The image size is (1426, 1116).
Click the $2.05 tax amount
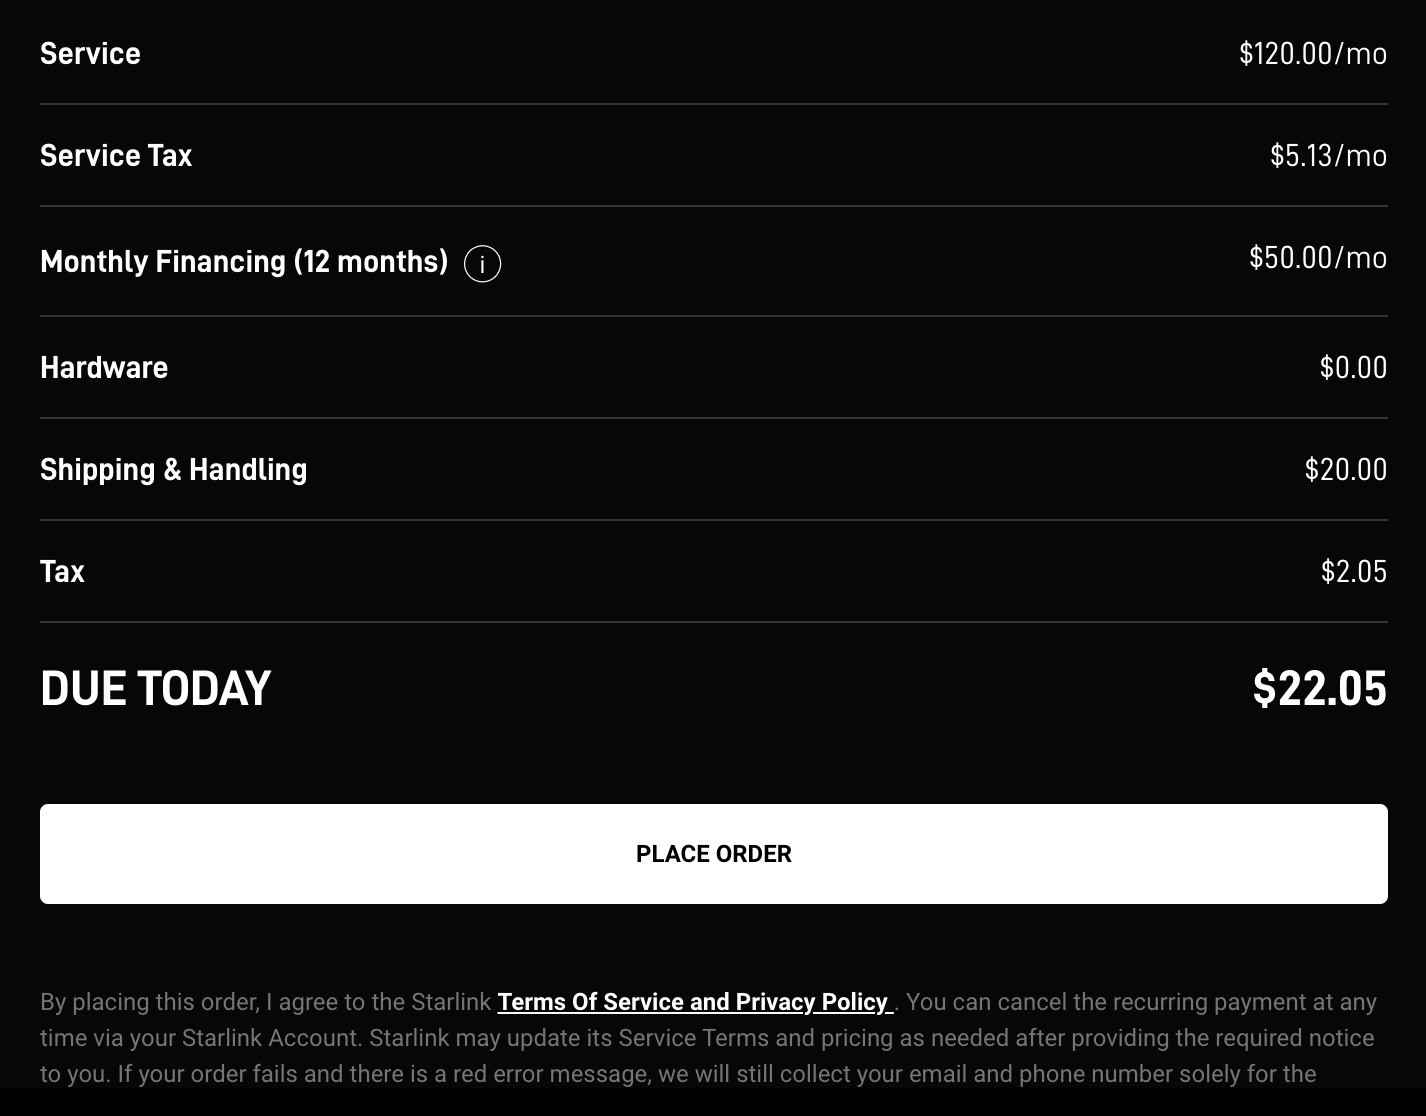click(x=1354, y=572)
